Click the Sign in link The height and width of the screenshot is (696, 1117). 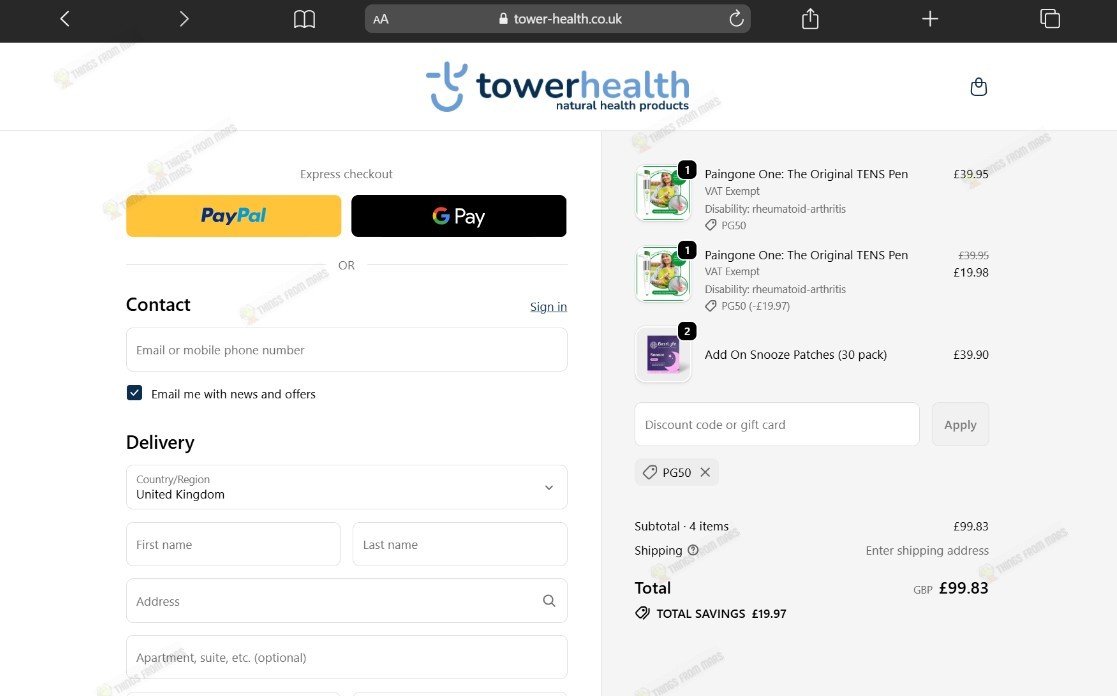(x=549, y=306)
